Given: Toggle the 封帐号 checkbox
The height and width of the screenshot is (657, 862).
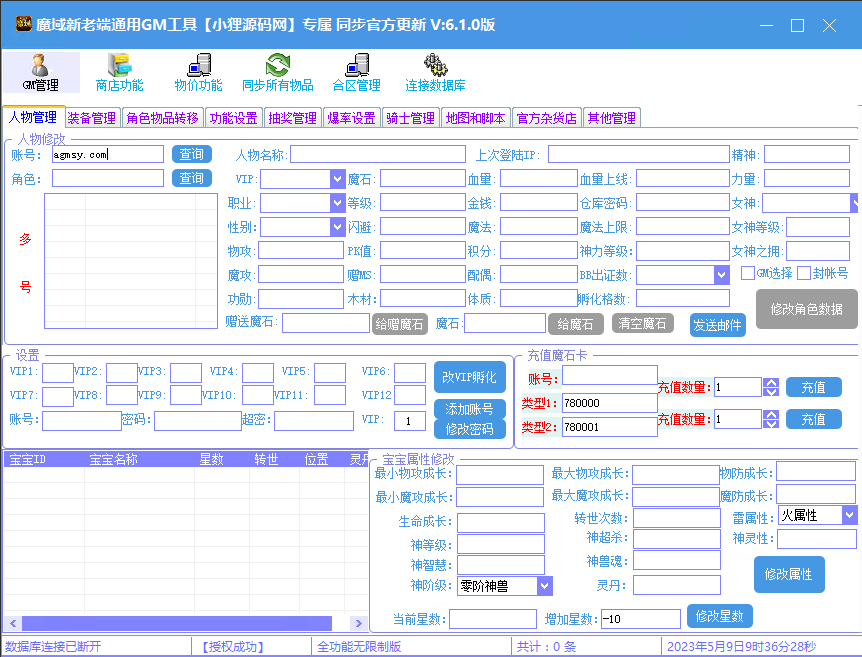Looking at the screenshot, I should pos(804,273).
